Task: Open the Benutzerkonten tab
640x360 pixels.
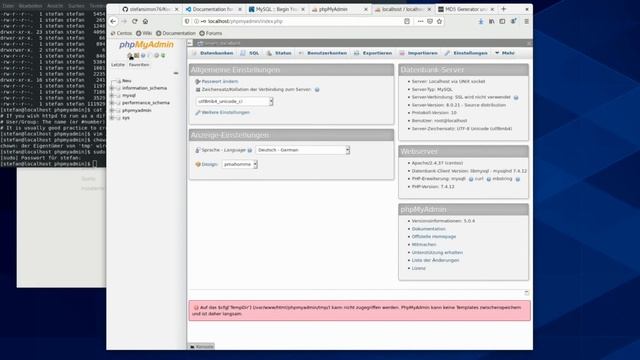Action: (322, 53)
